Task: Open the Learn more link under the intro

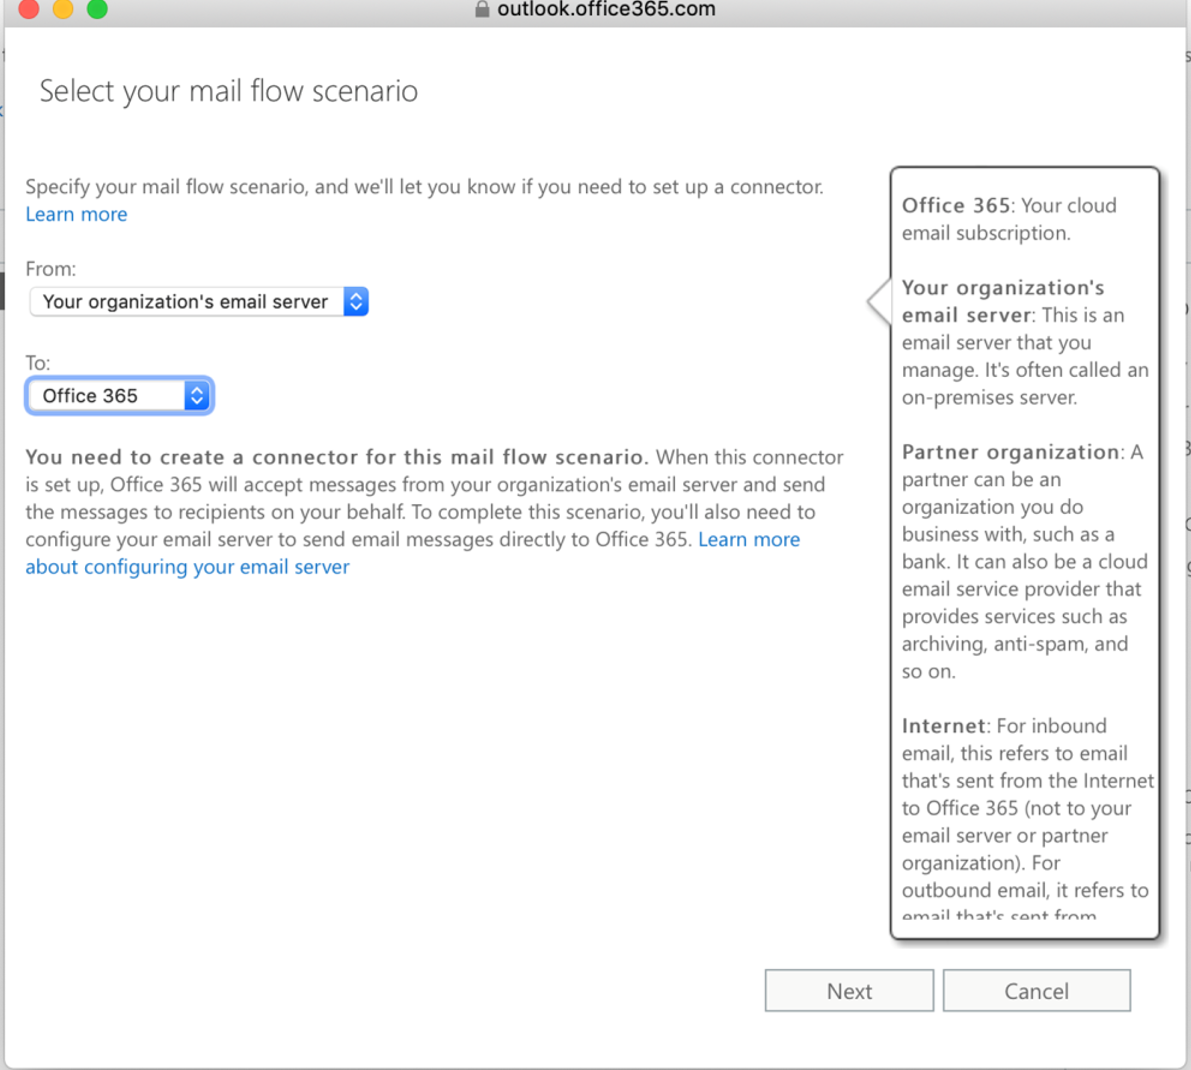Action: click(77, 214)
